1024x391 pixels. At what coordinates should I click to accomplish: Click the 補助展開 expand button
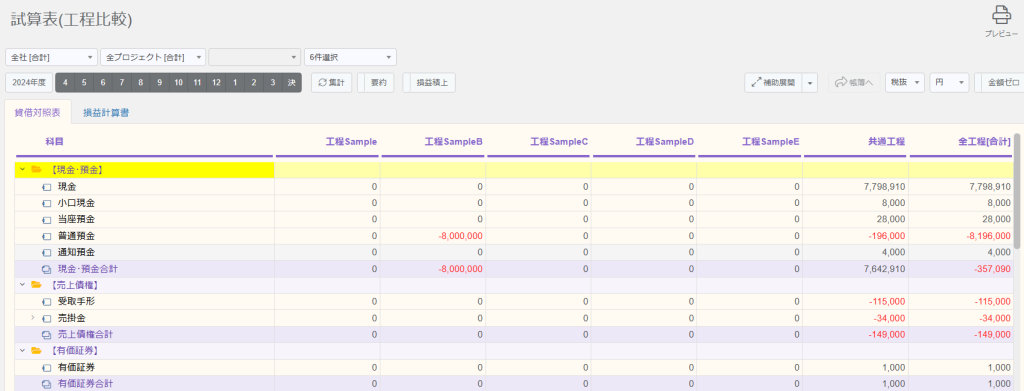pyautogui.click(x=774, y=83)
